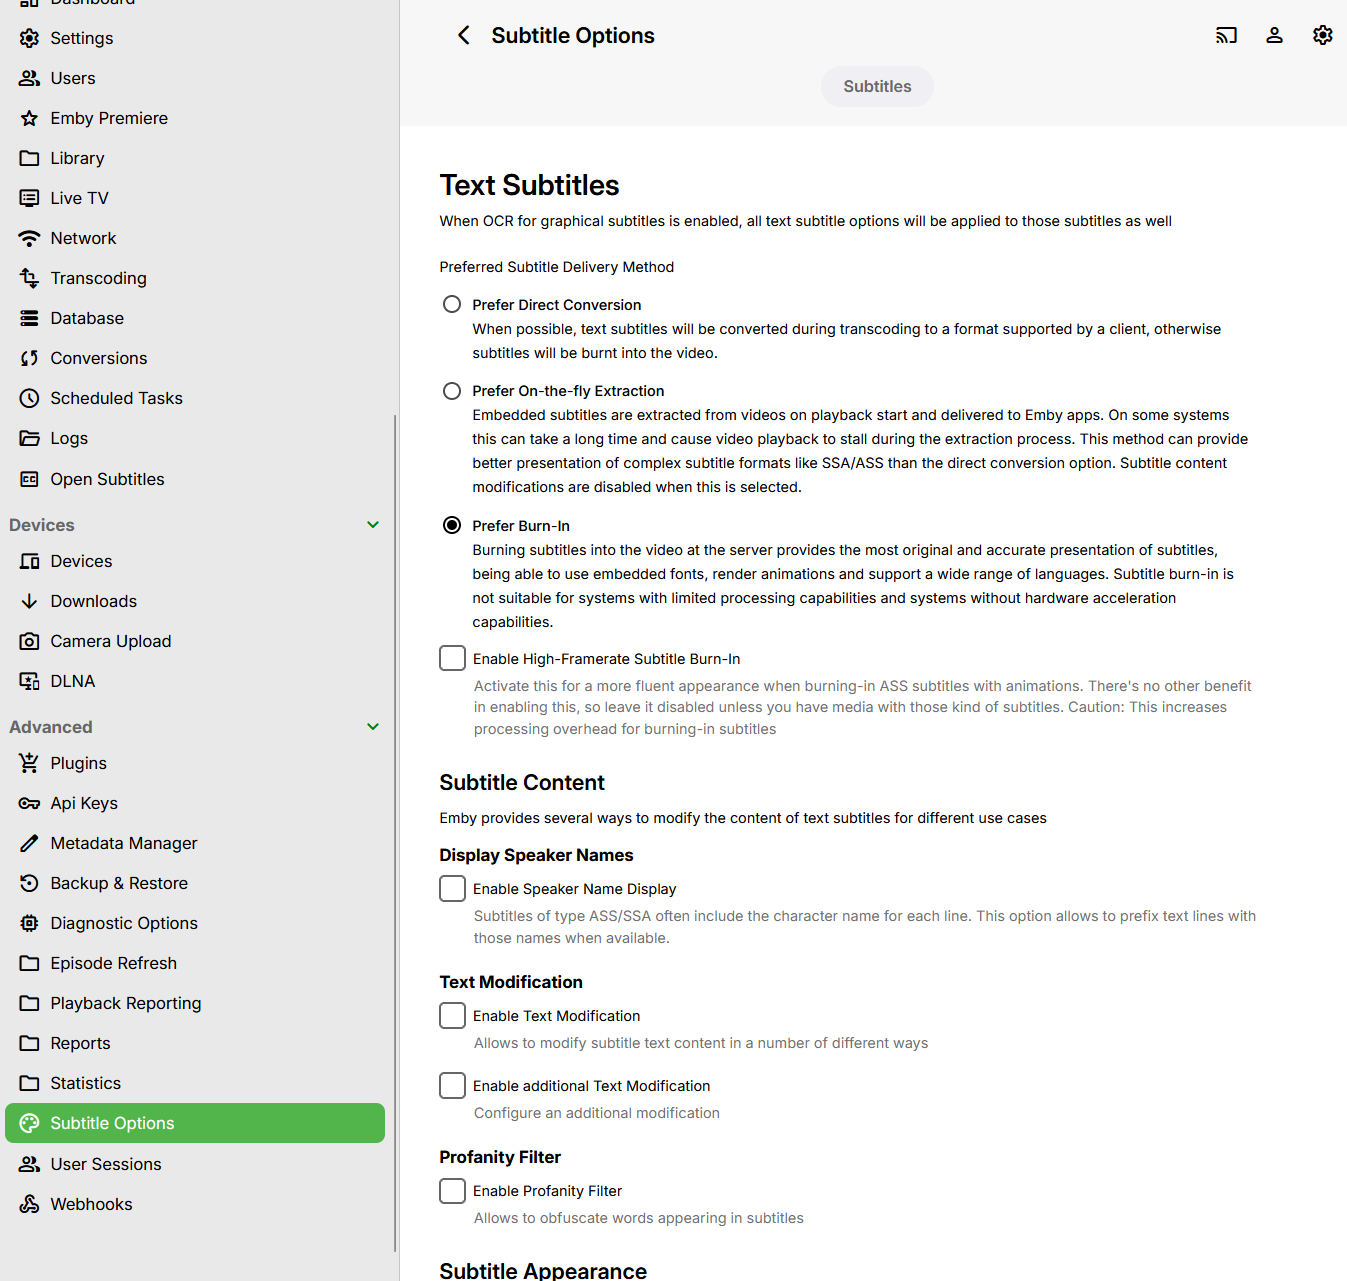
Task: Click the cast to device icon
Action: pyautogui.click(x=1226, y=35)
